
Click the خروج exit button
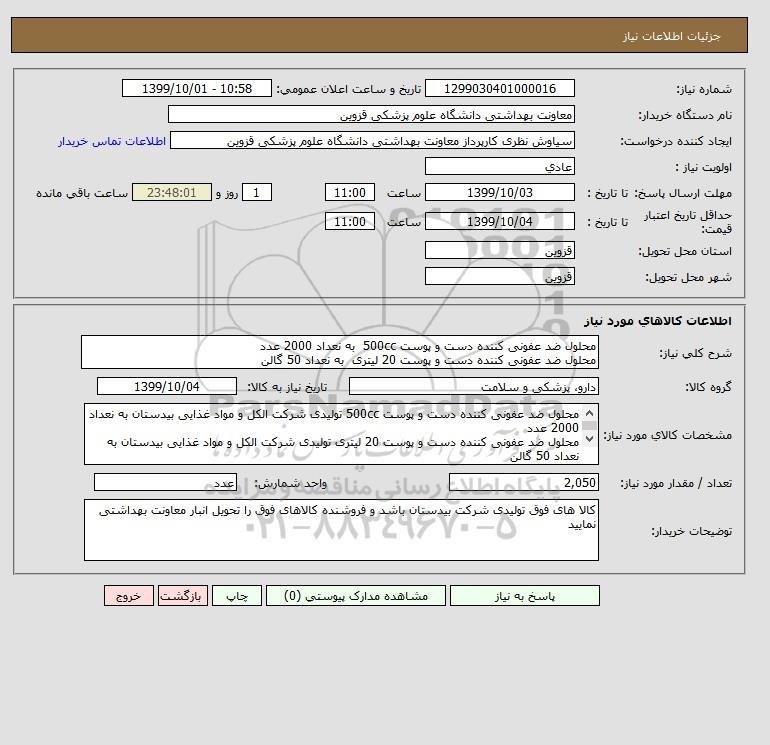[x=129, y=596]
